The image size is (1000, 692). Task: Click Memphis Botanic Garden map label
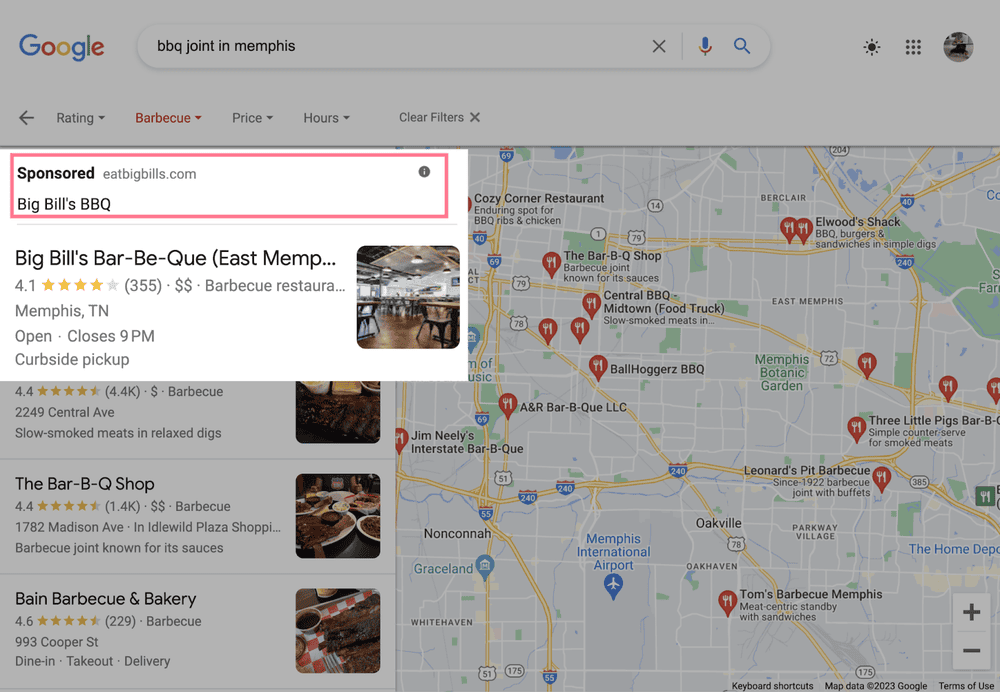coord(782,372)
